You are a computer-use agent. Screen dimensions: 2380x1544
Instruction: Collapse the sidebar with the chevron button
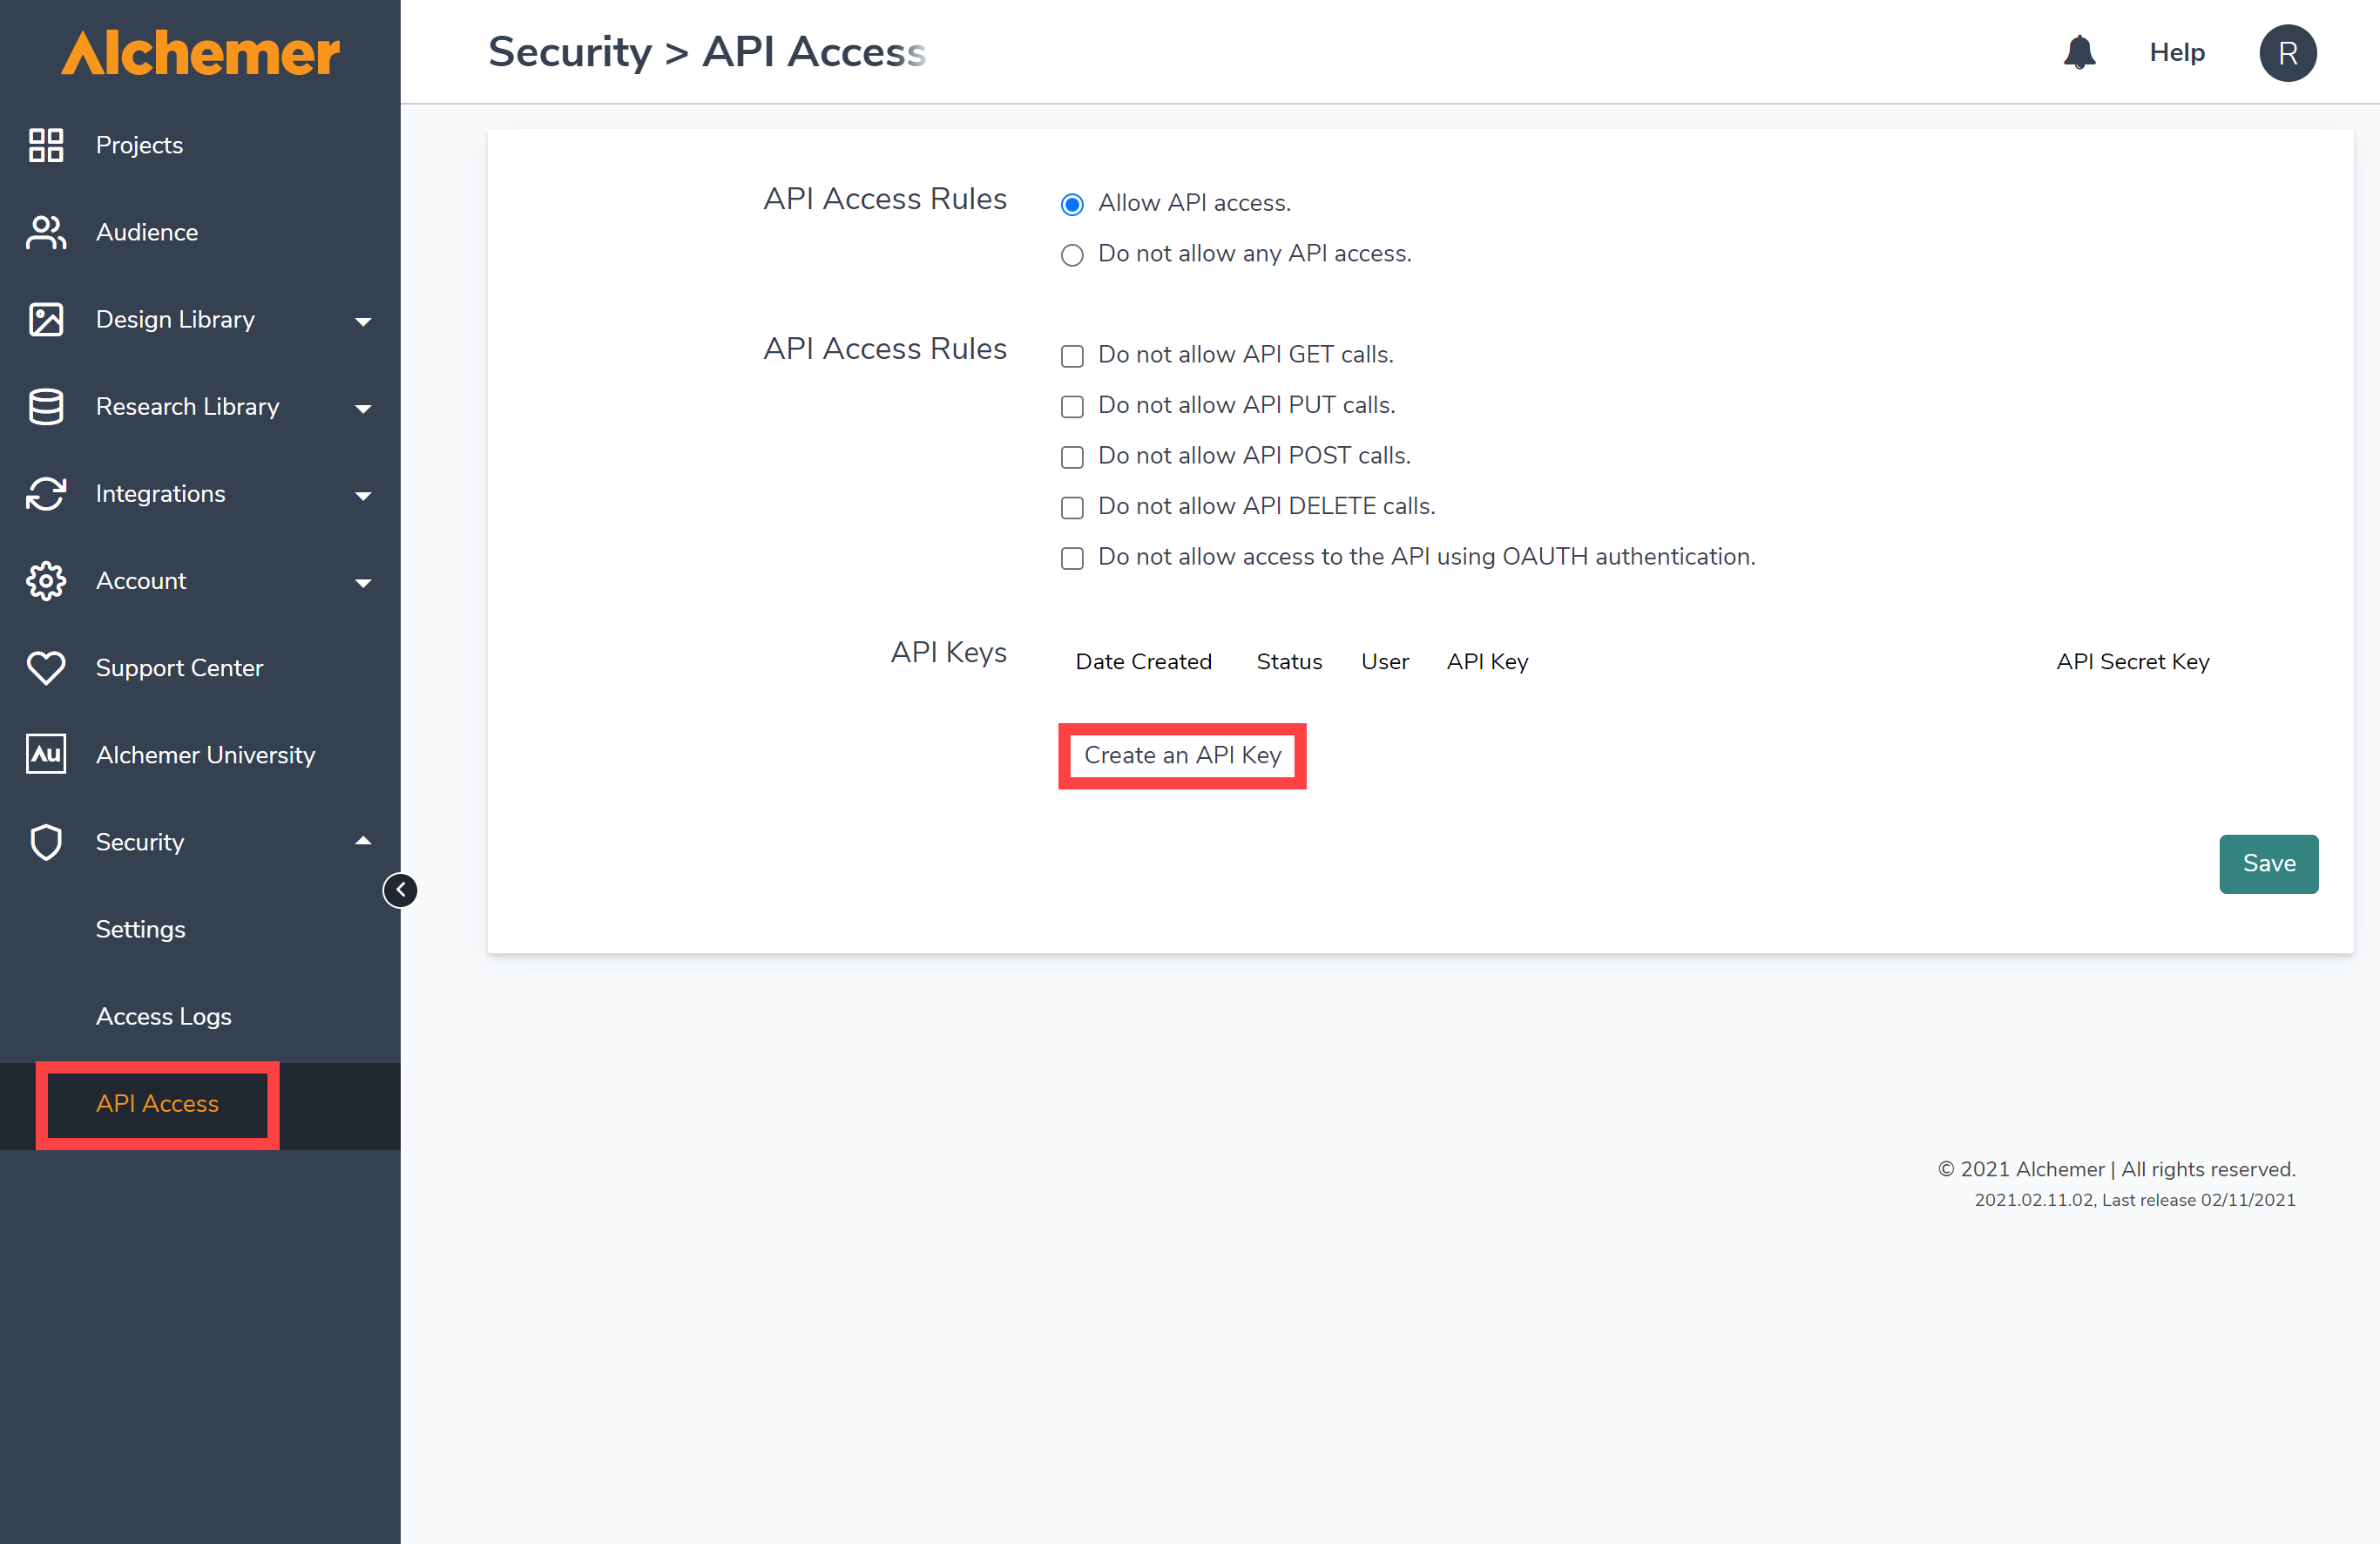point(400,889)
